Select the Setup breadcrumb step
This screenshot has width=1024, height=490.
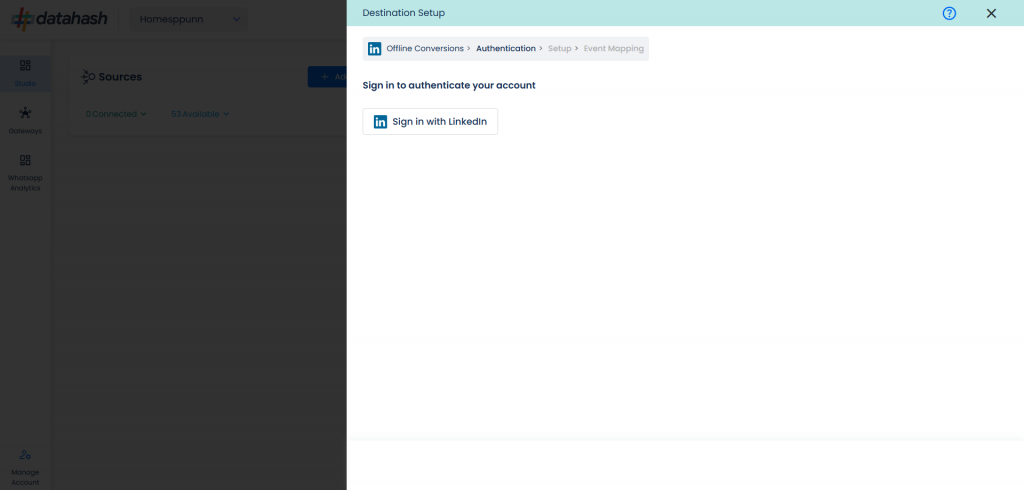tap(560, 49)
